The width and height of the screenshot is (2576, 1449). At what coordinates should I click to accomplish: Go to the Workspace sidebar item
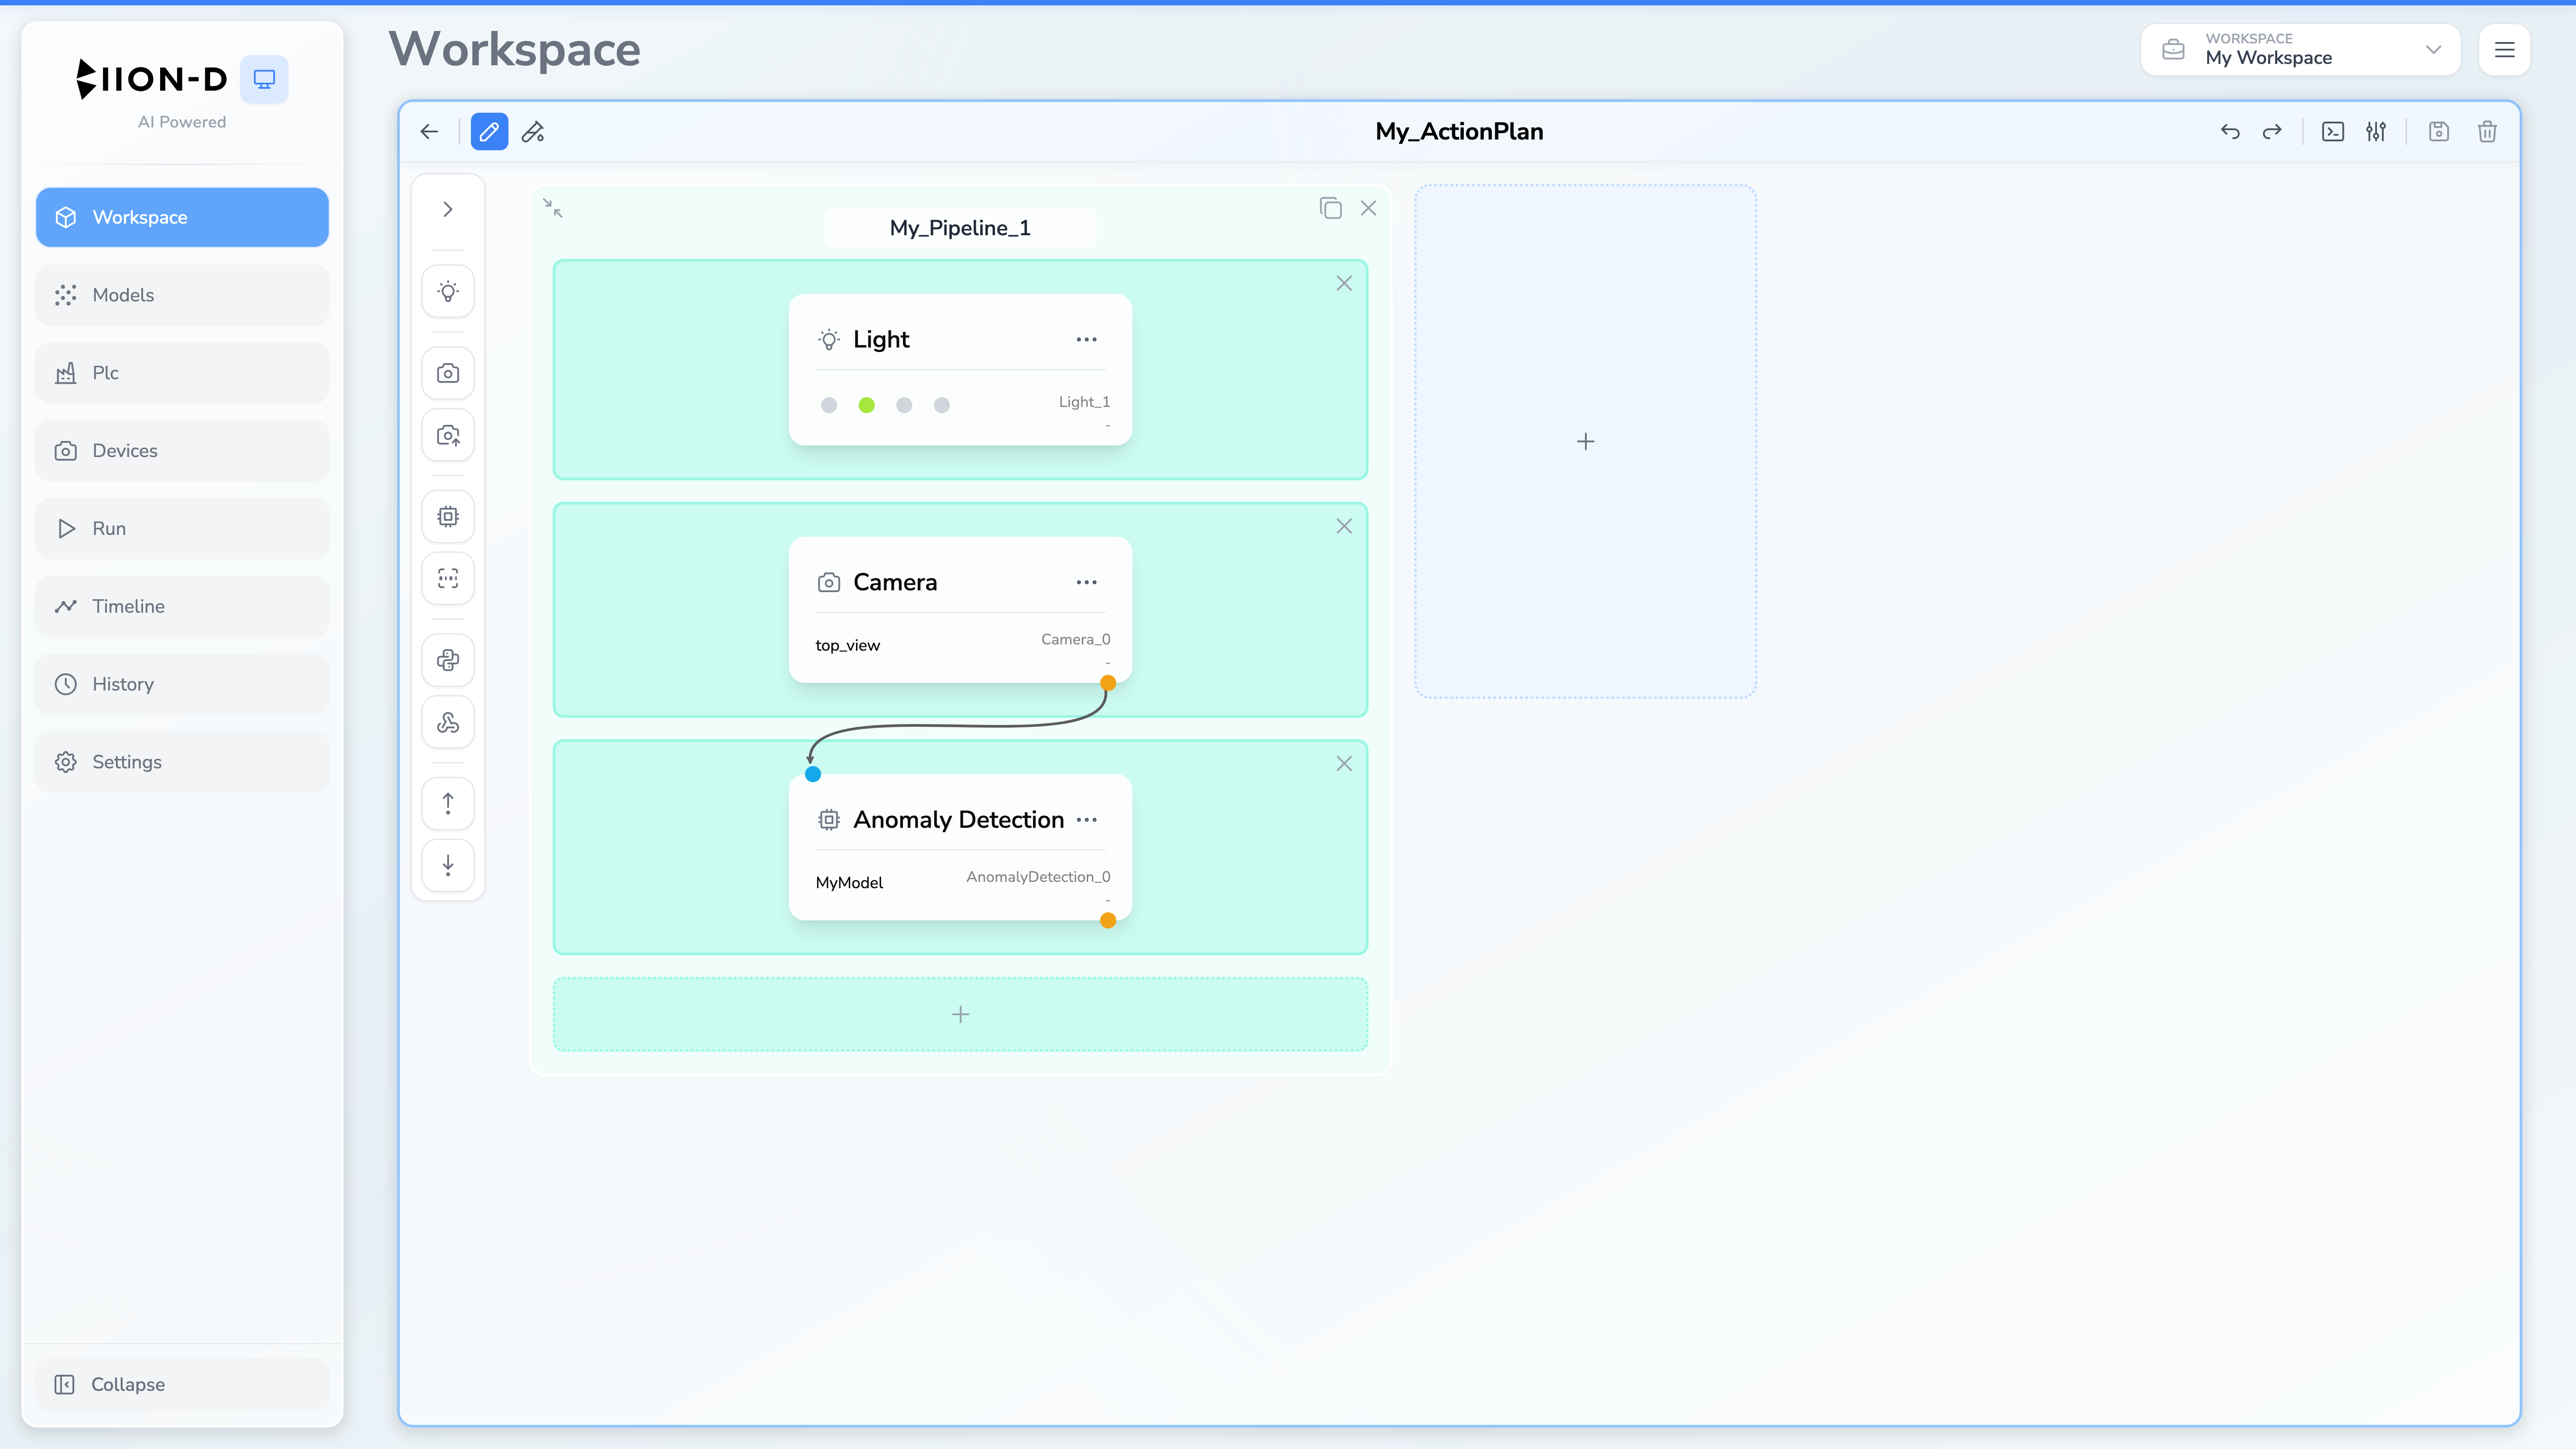coord(182,217)
